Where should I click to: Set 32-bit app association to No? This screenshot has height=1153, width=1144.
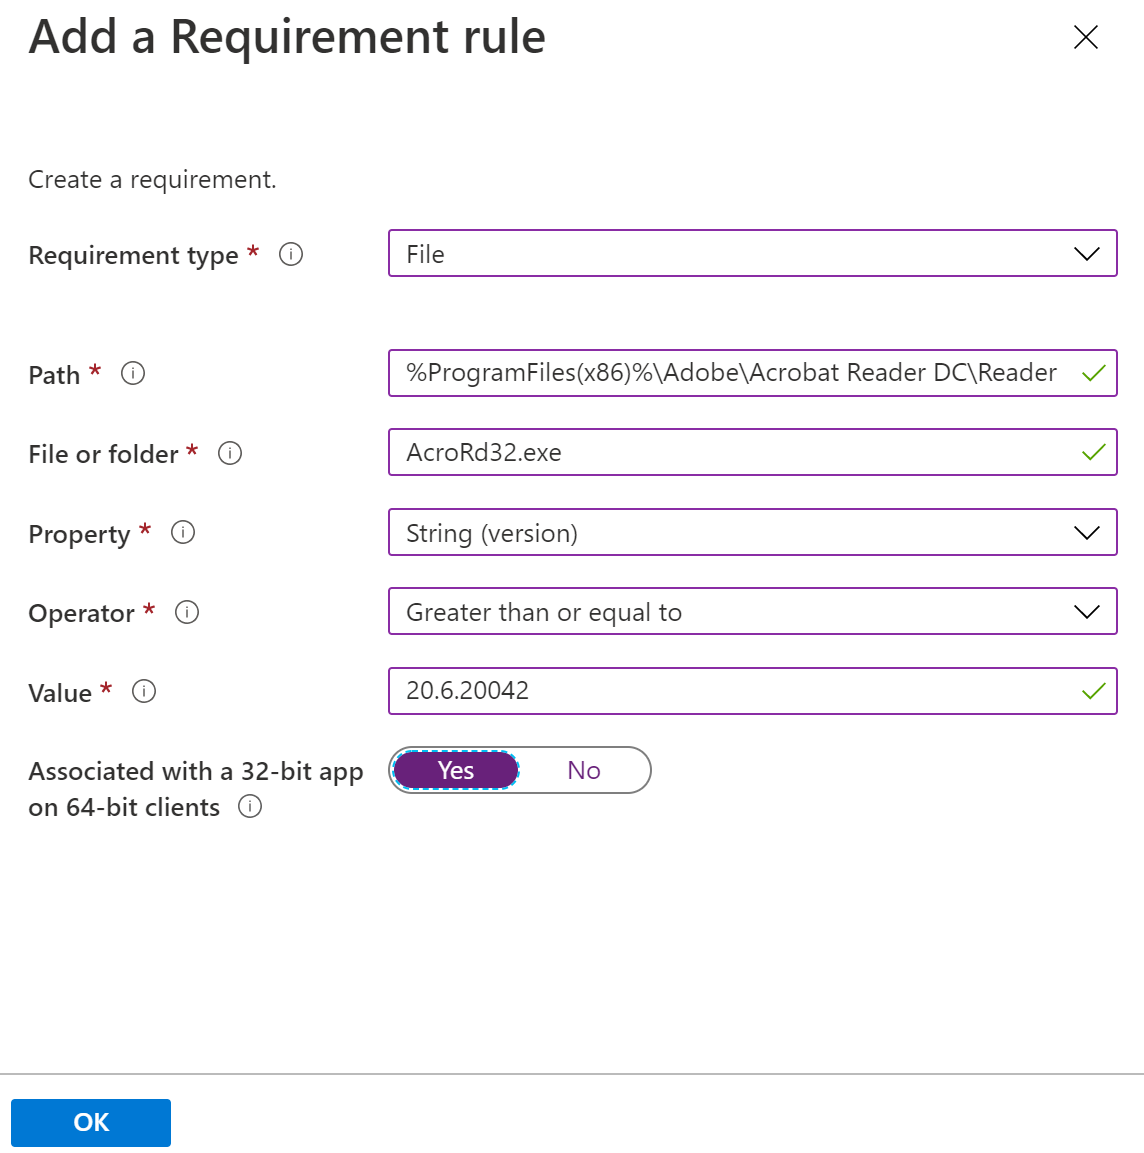point(583,770)
